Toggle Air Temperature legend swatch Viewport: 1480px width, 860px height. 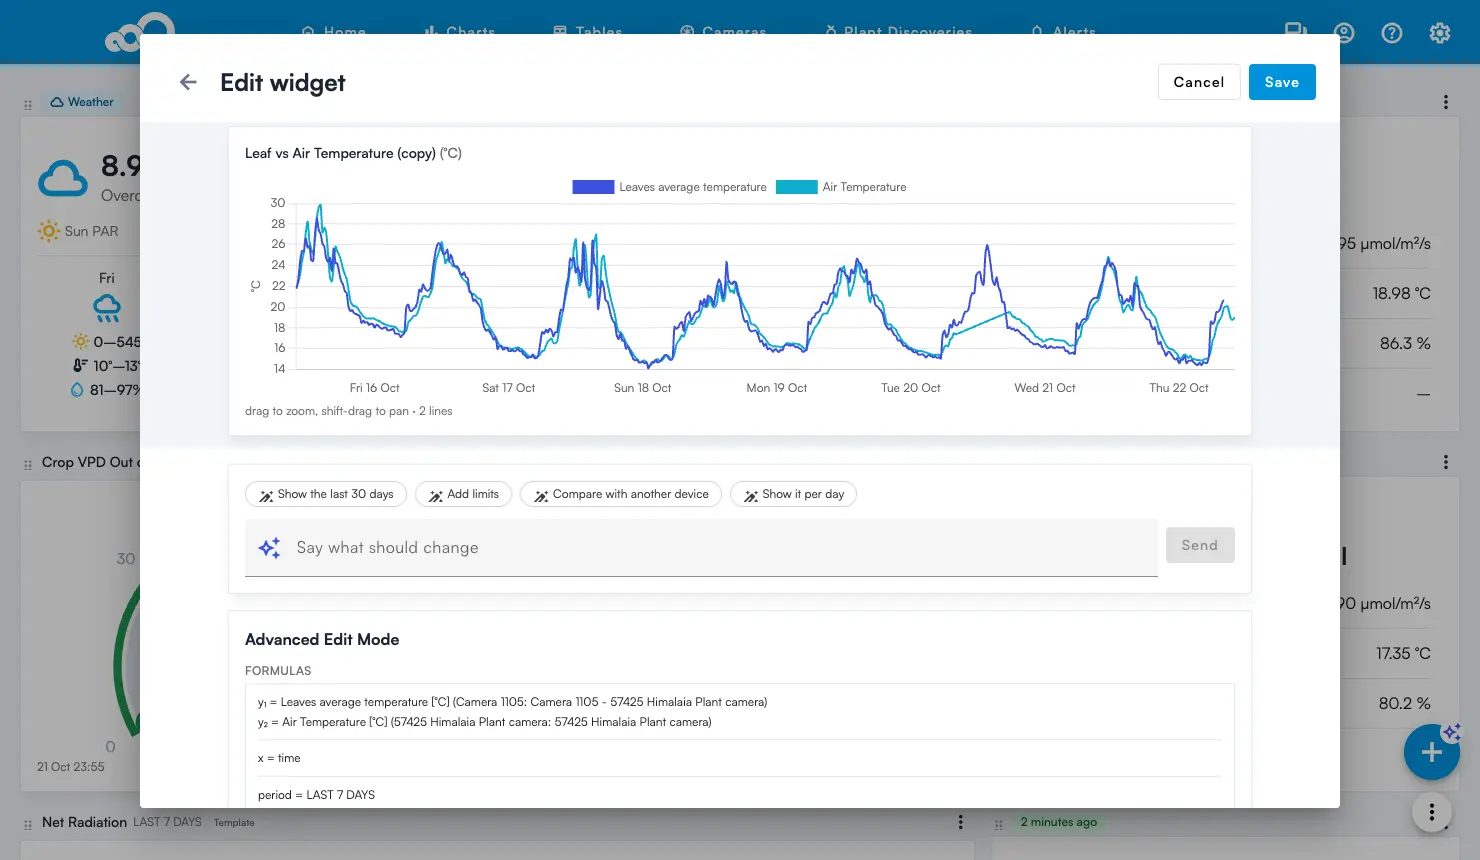pyautogui.click(x=797, y=187)
